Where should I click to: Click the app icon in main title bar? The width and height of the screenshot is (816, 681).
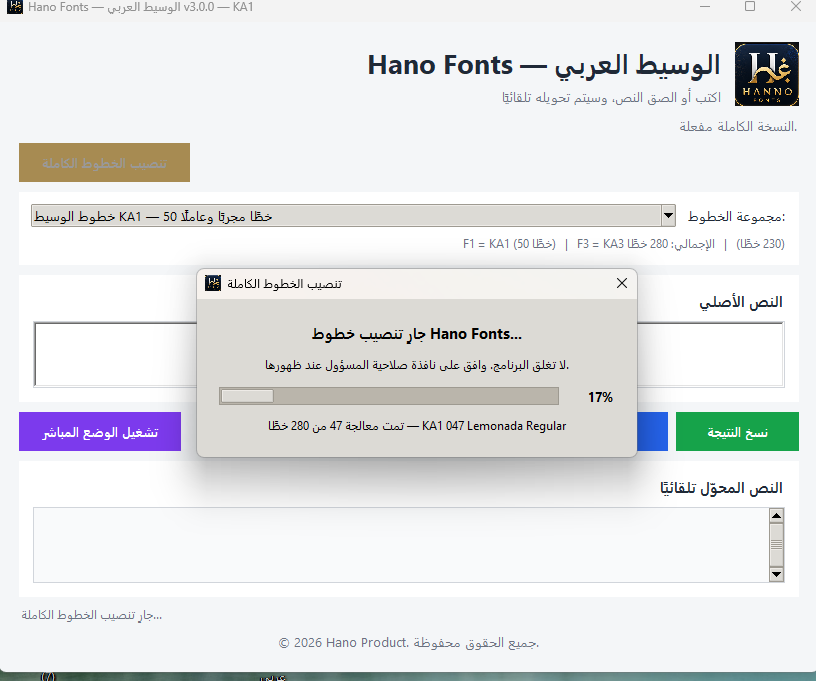coord(15,7)
